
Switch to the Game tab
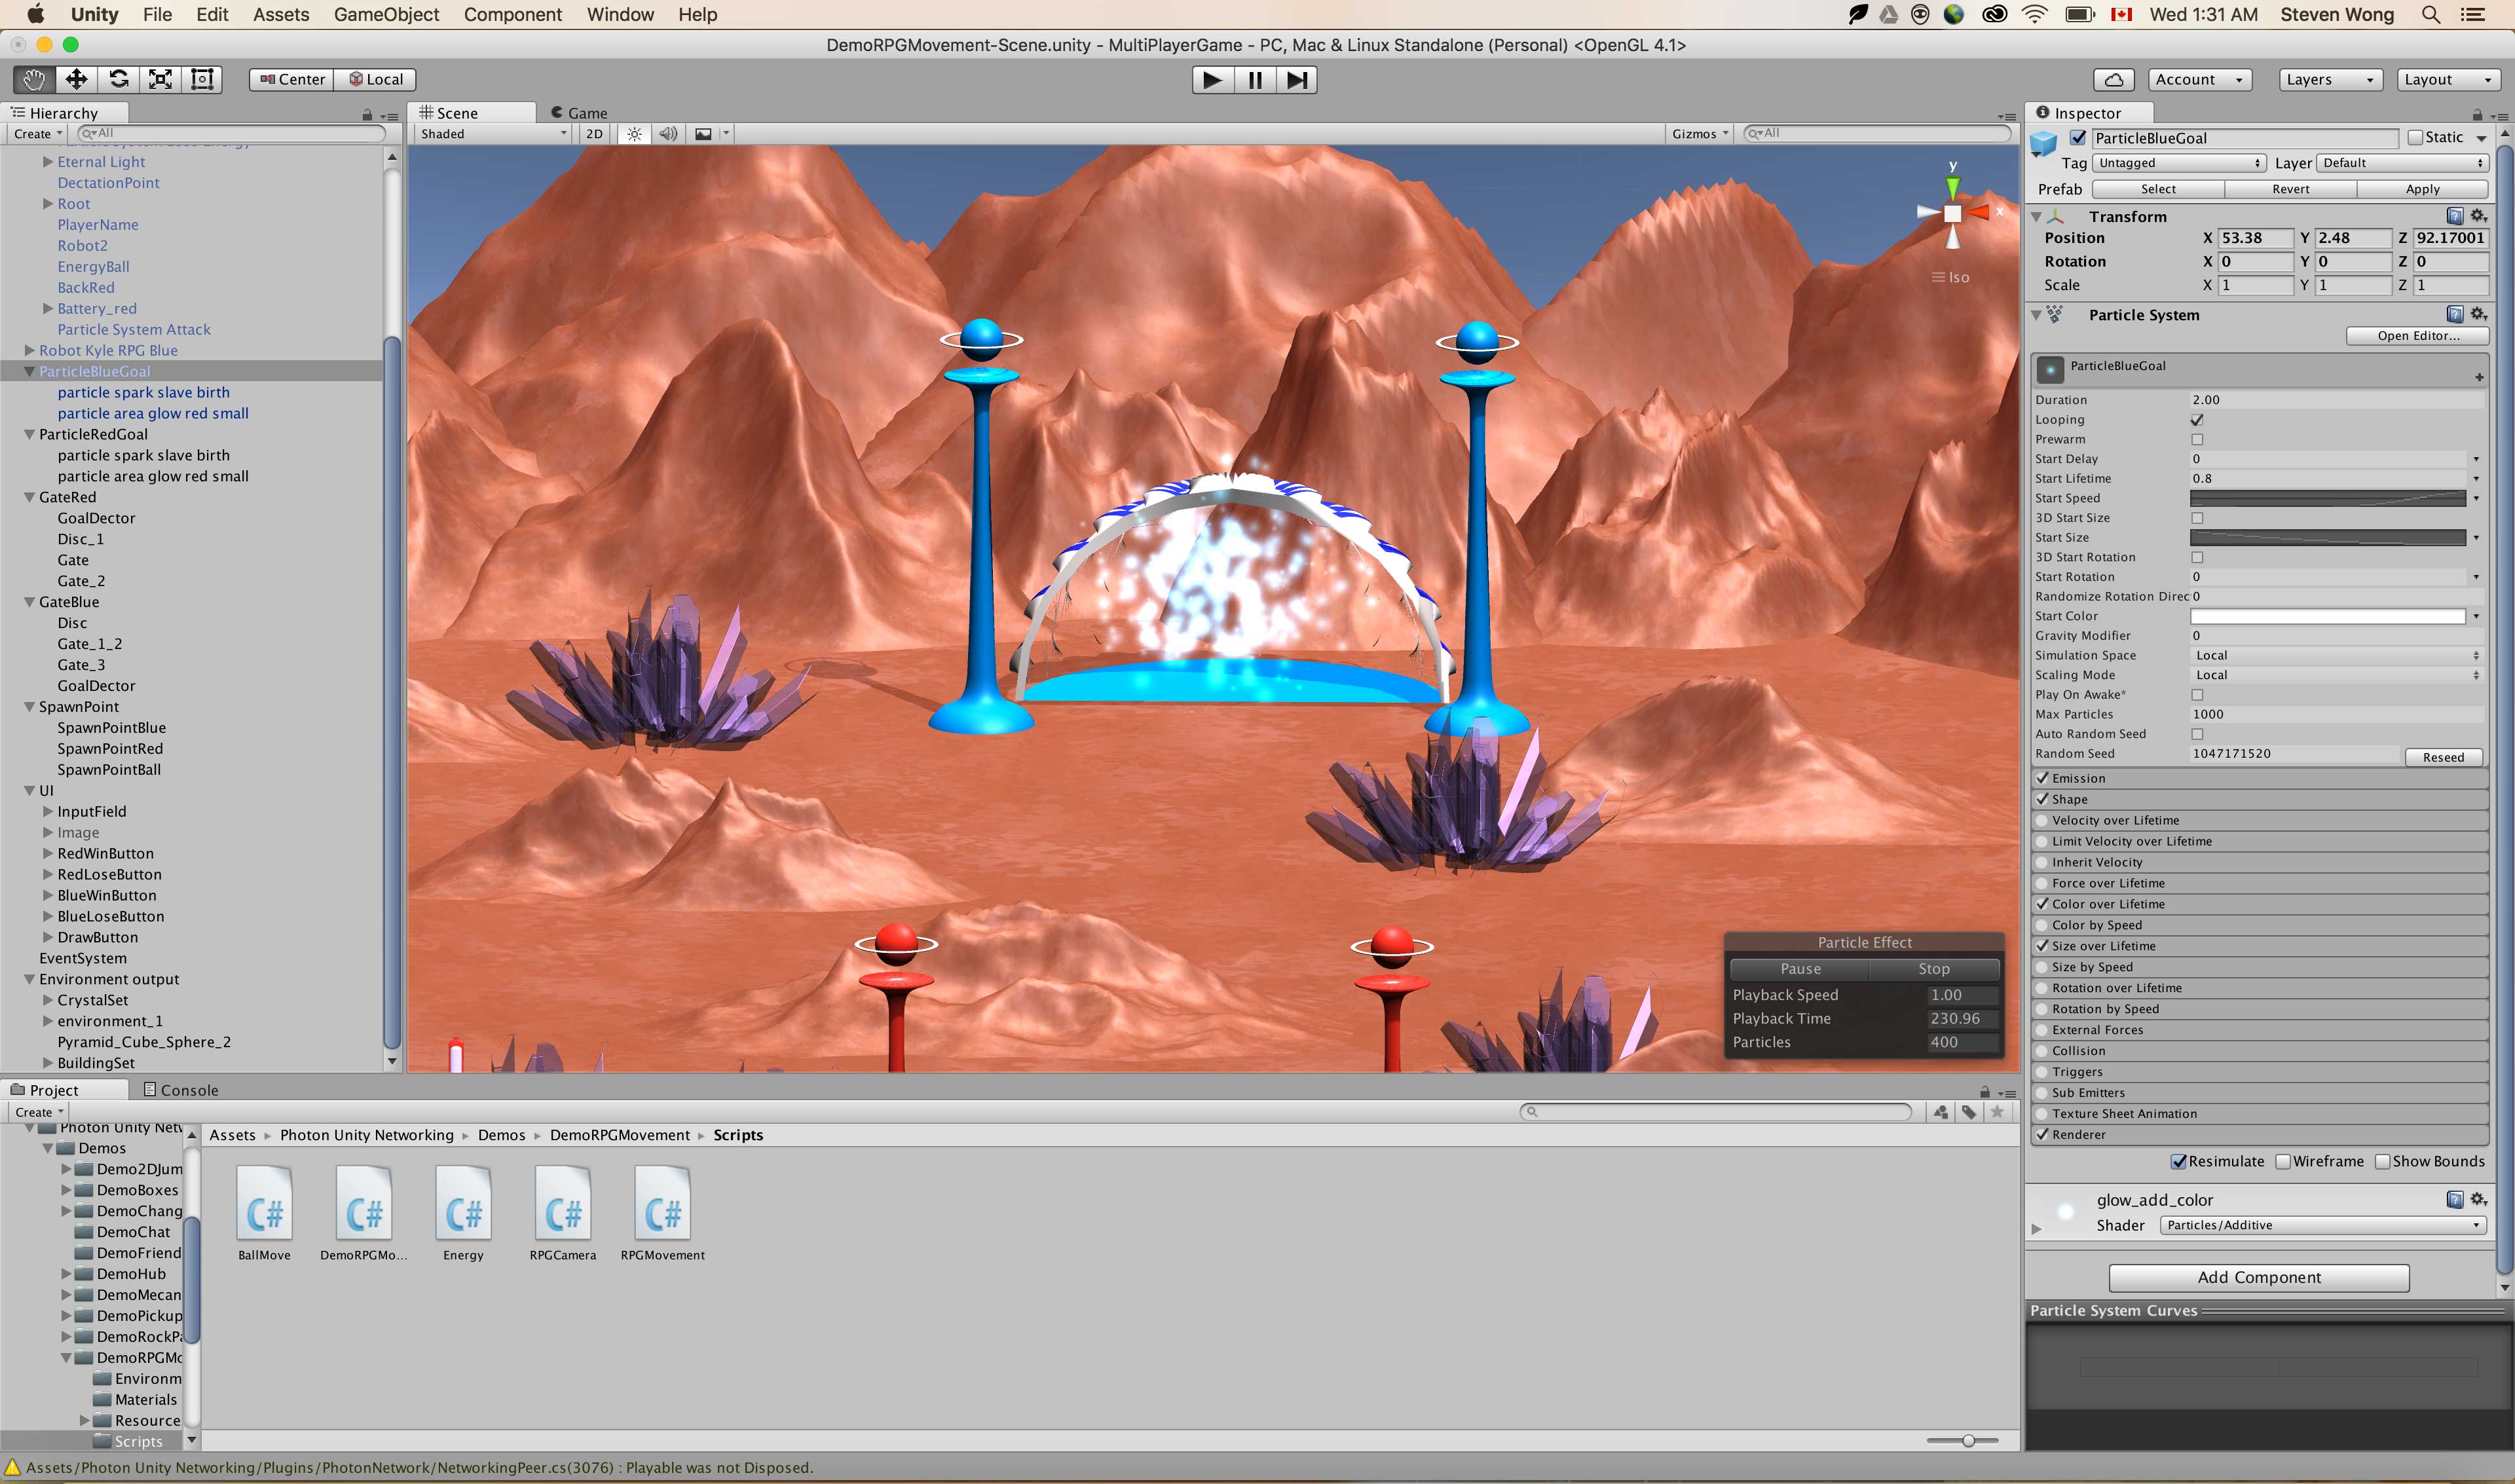(x=580, y=113)
